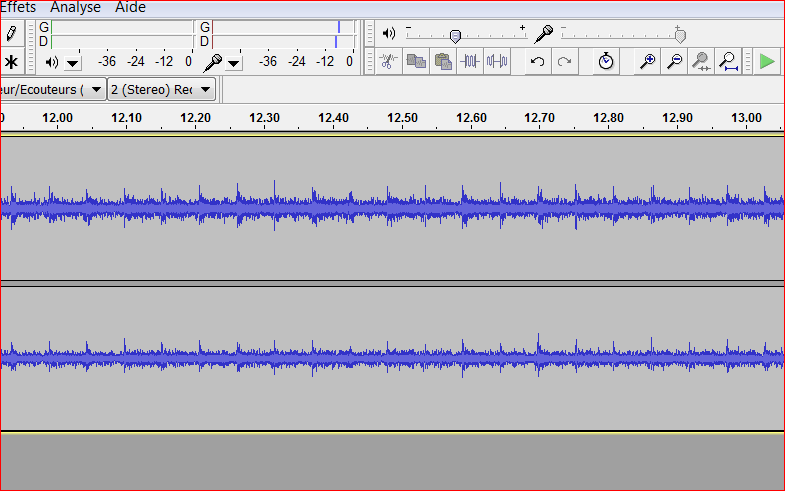Expand the 2 (Stereo) channels dropdown
Viewport: 785px width, 491px height.
[205, 89]
